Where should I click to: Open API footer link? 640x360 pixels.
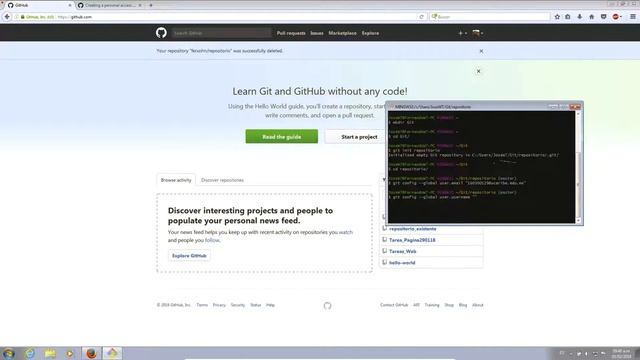(416, 305)
